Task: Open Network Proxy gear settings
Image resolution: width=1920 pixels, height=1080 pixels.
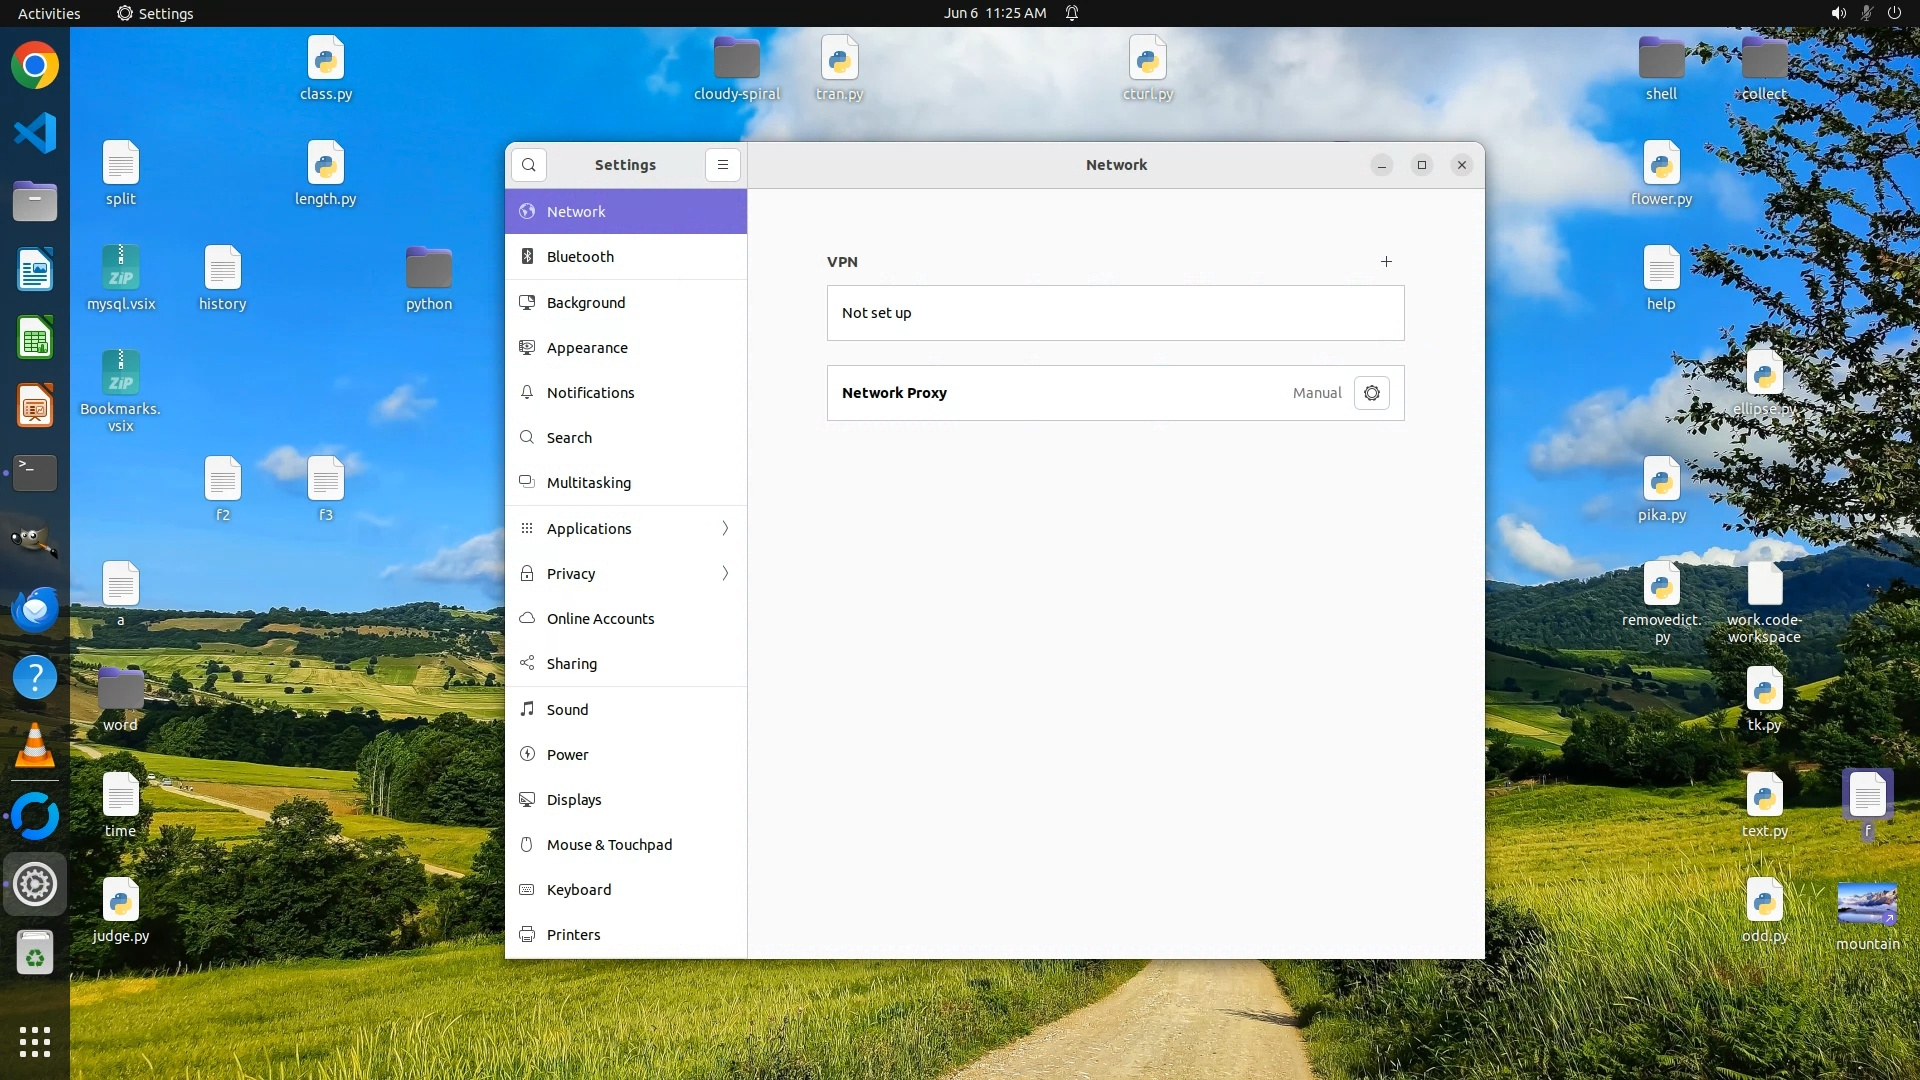Action: [x=1372, y=393]
